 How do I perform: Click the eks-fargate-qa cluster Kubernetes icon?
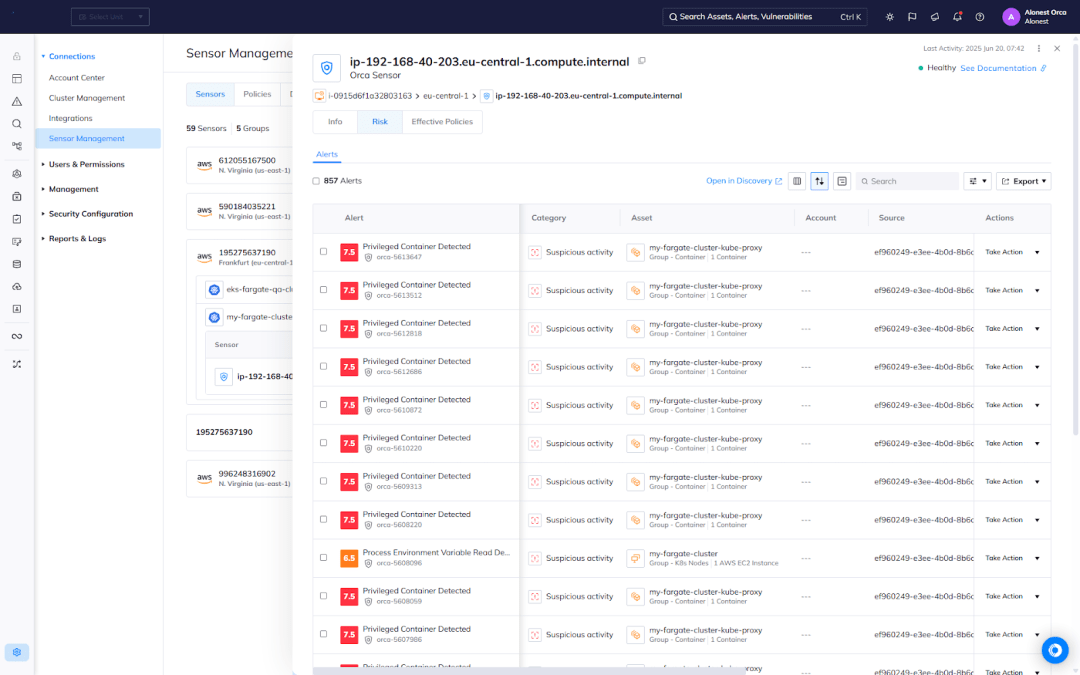(x=214, y=290)
